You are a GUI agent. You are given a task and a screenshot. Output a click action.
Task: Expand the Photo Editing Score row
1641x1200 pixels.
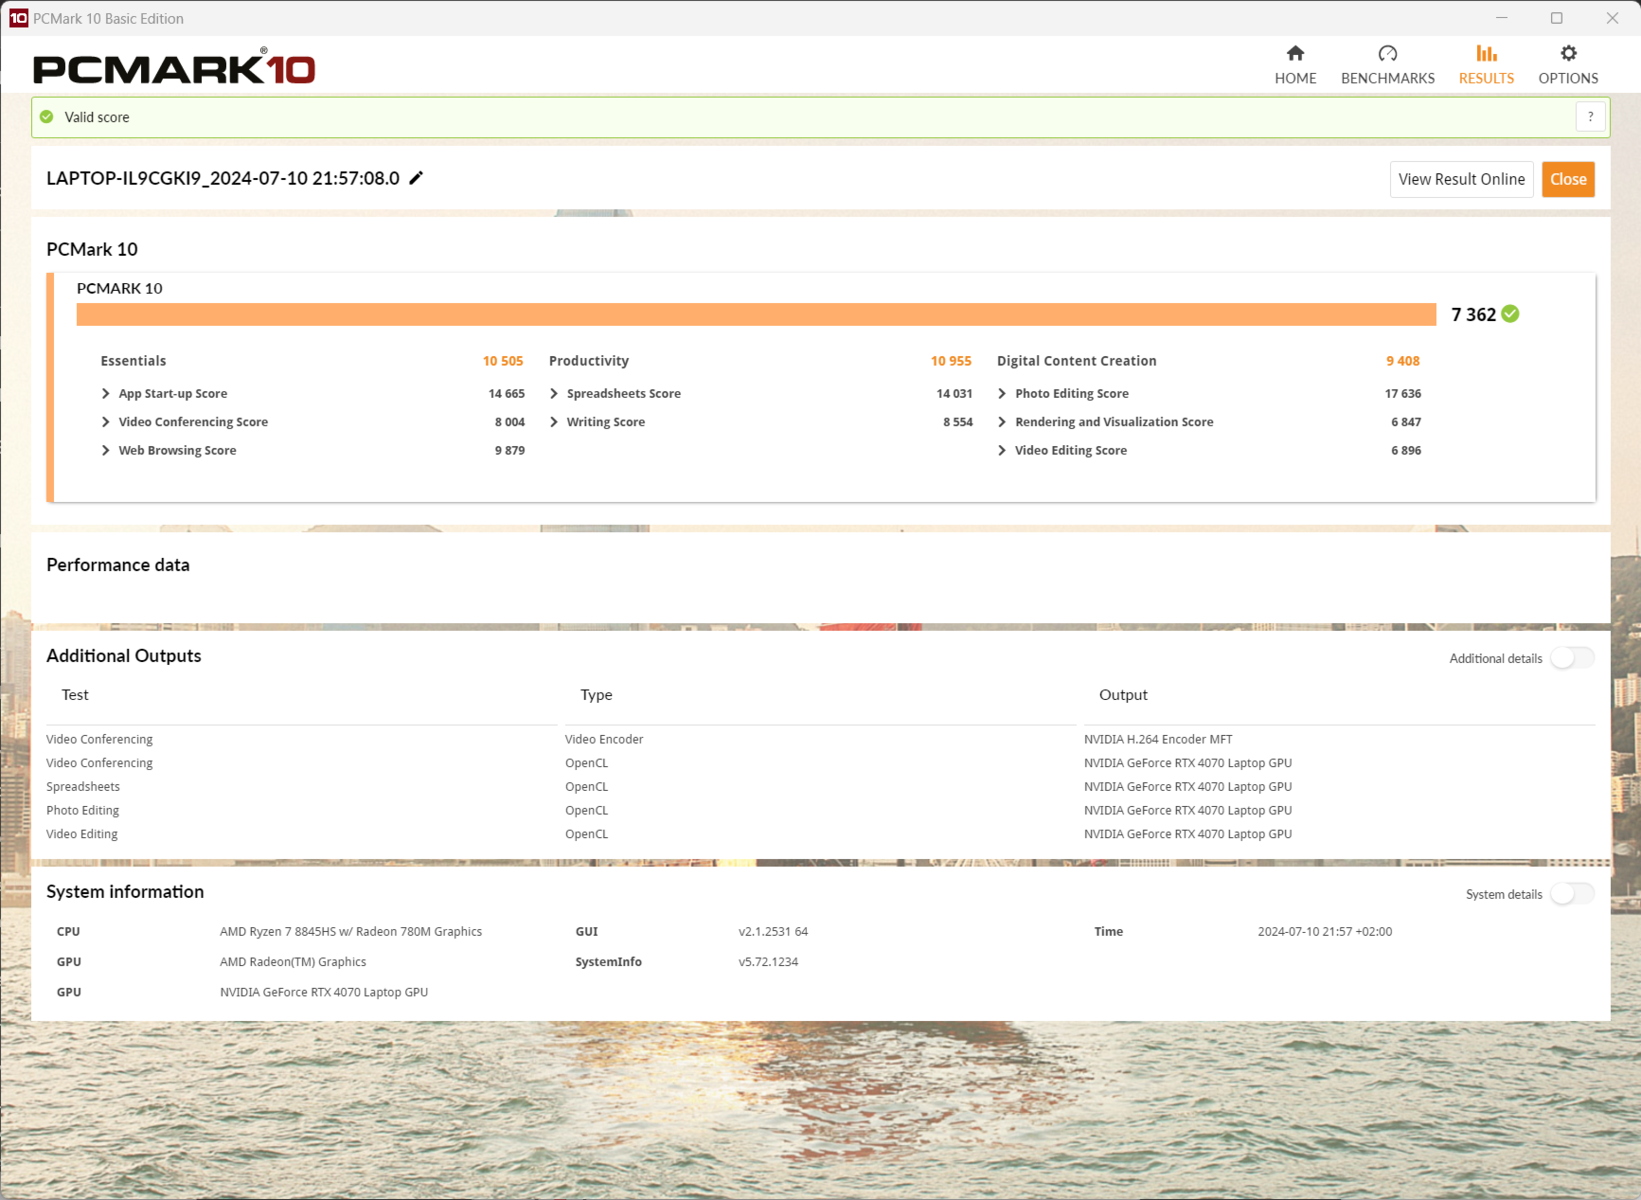pyautogui.click(x=1002, y=394)
